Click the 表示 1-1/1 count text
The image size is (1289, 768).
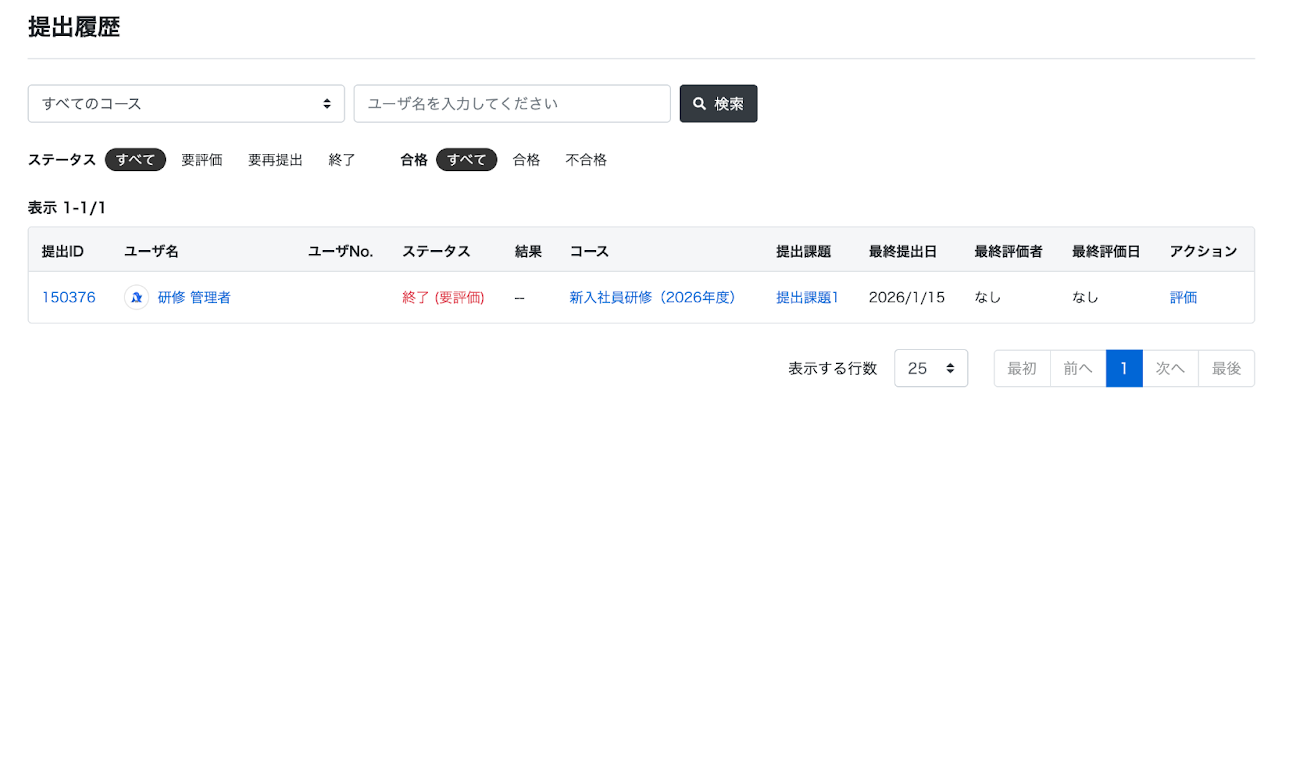(x=67, y=208)
